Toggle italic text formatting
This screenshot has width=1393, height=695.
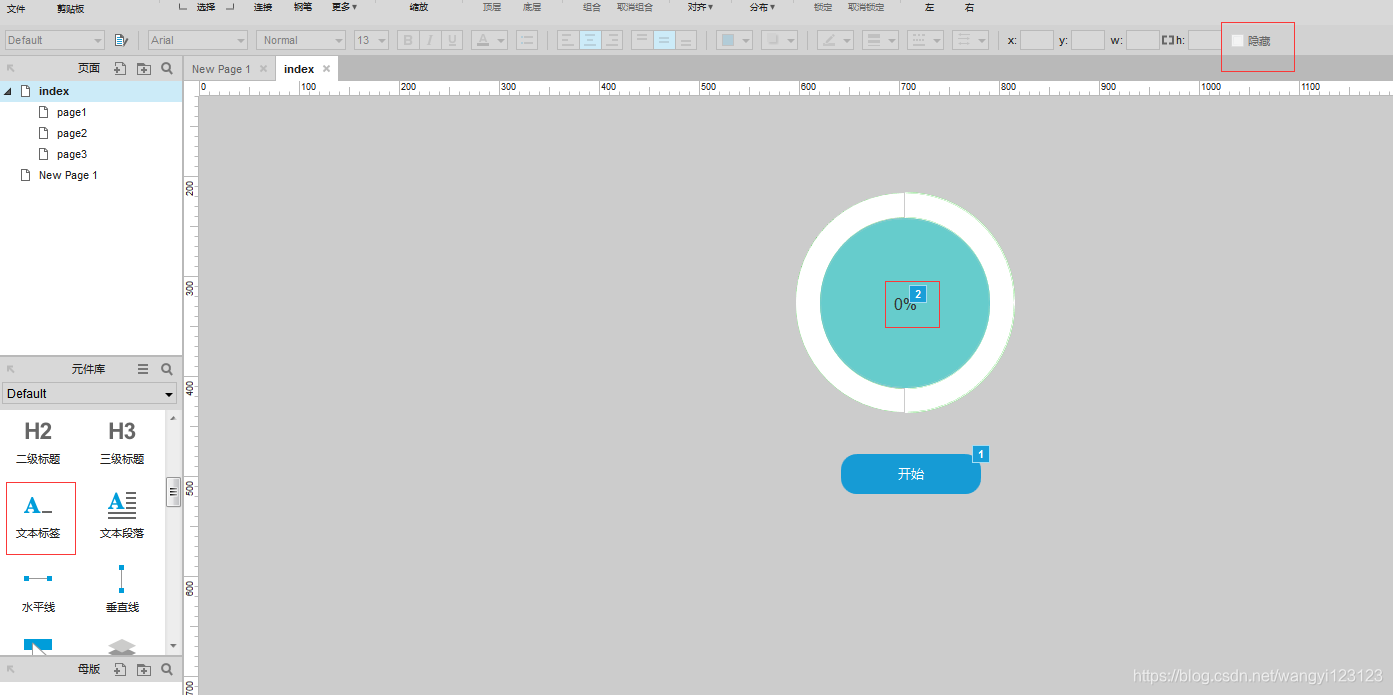(x=430, y=40)
